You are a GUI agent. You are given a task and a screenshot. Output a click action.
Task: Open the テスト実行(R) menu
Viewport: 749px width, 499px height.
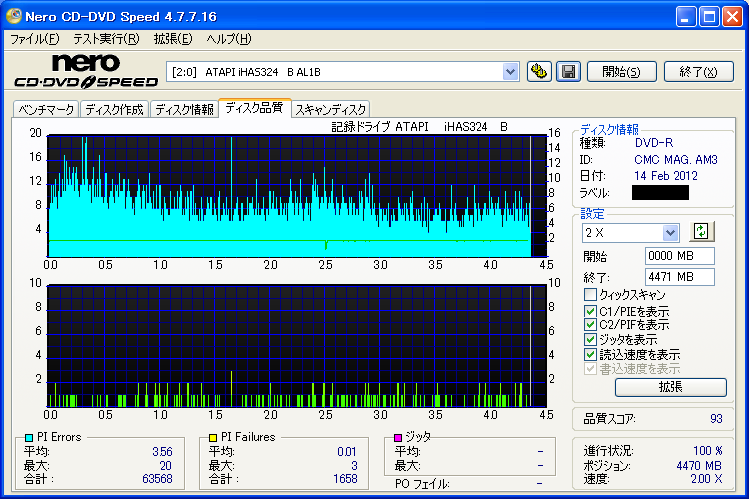pos(106,39)
